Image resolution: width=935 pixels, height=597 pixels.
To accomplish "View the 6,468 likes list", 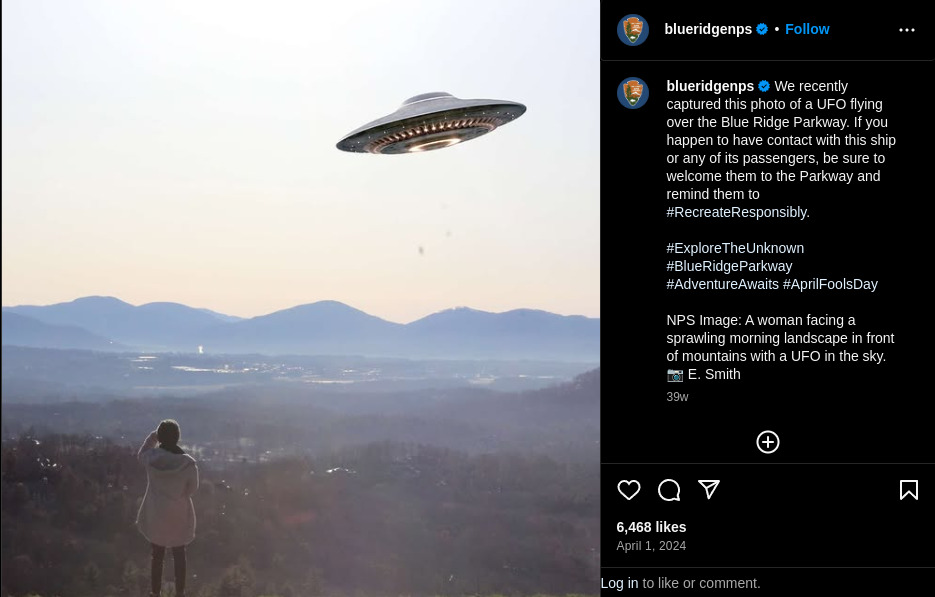I will click(x=651, y=527).
